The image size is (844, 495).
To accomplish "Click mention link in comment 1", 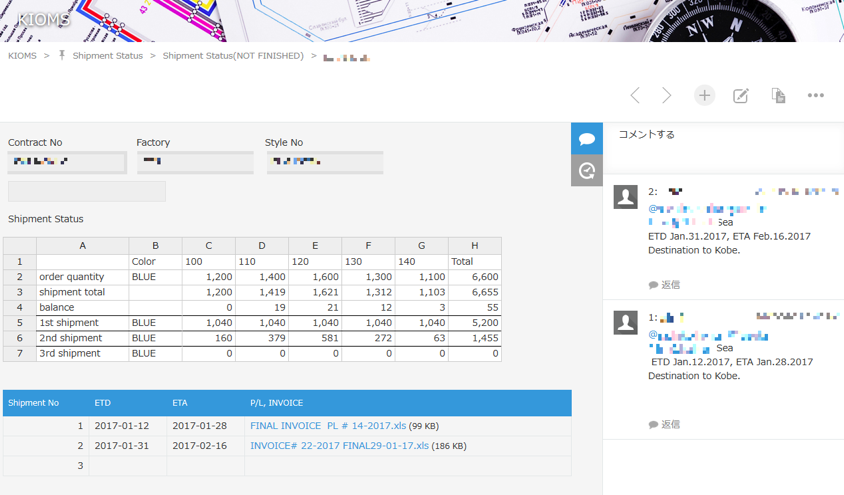I will (708, 336).
